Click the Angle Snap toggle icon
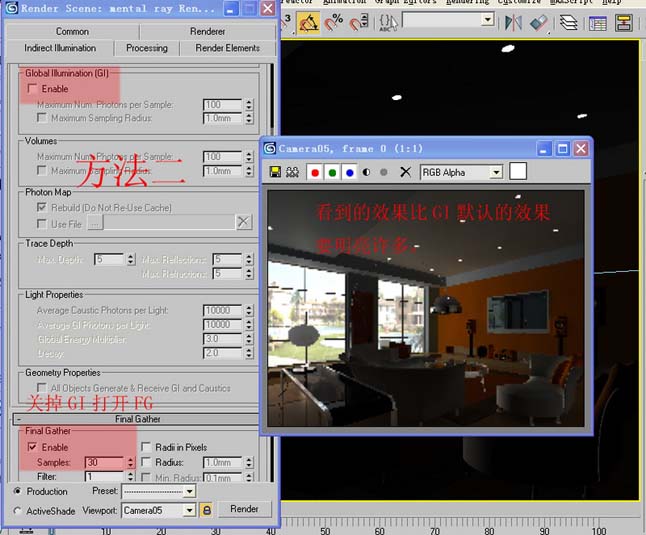The height and width of the screenshot is (535, 646). (x=309, y=23)
